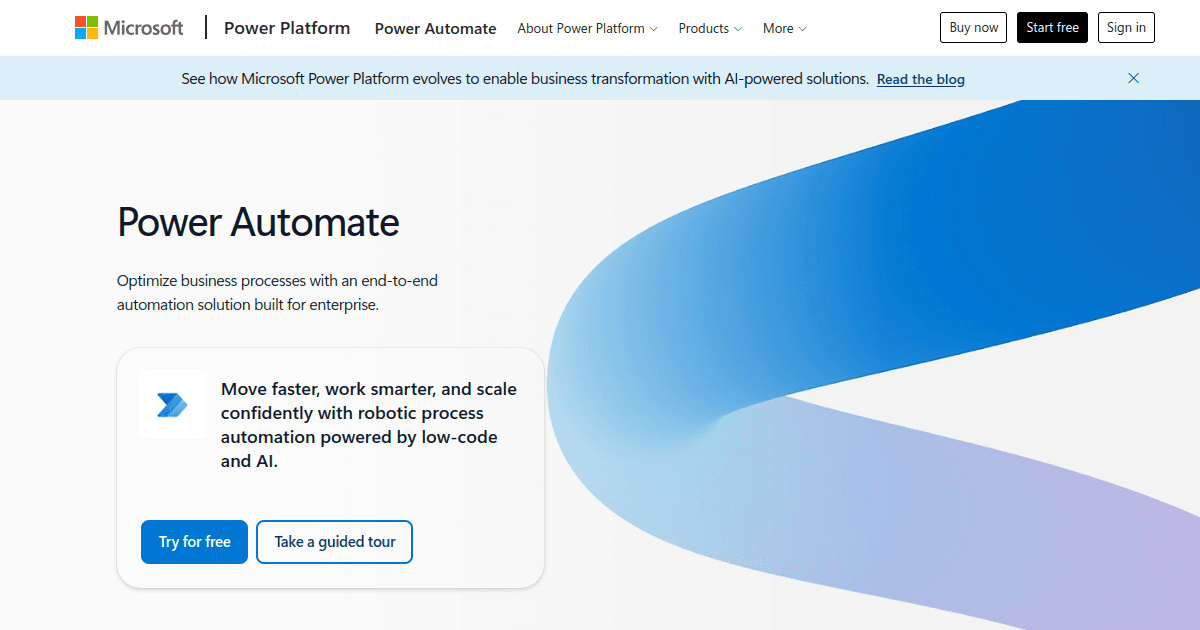
Task: Open the Power Automate nav link
Action: [x=435, y=28]
